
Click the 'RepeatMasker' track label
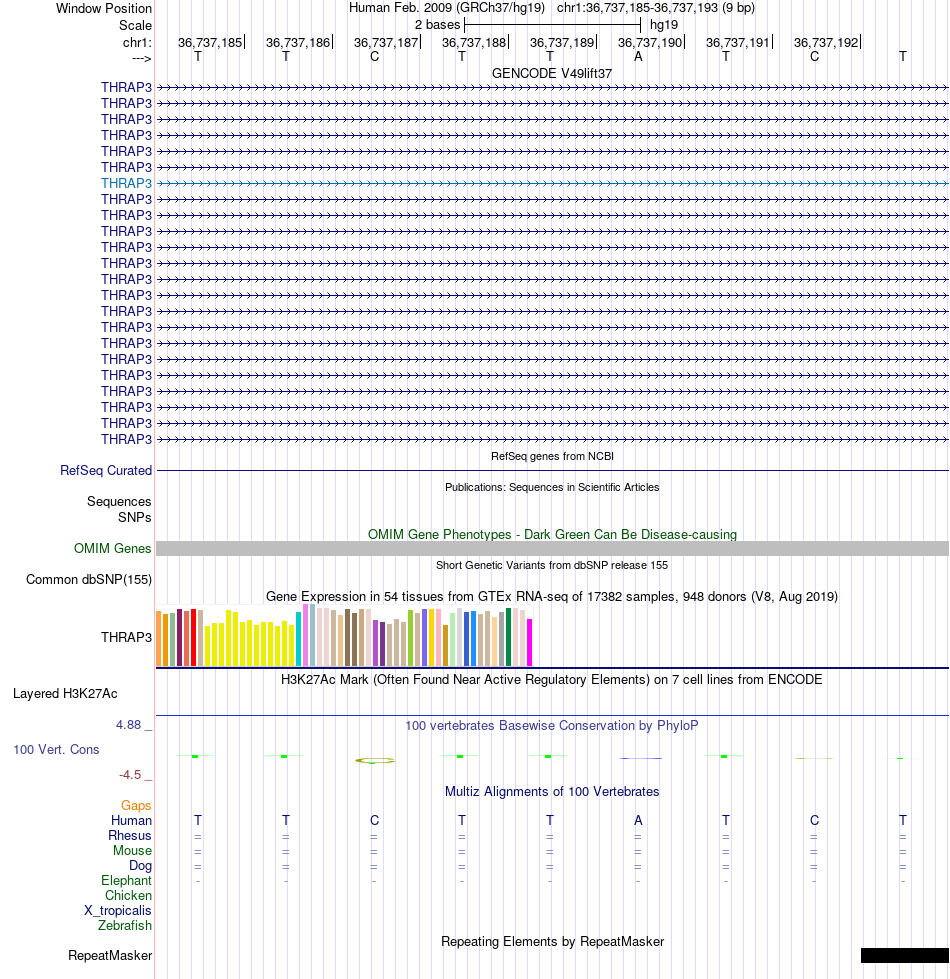pos(110,955)
